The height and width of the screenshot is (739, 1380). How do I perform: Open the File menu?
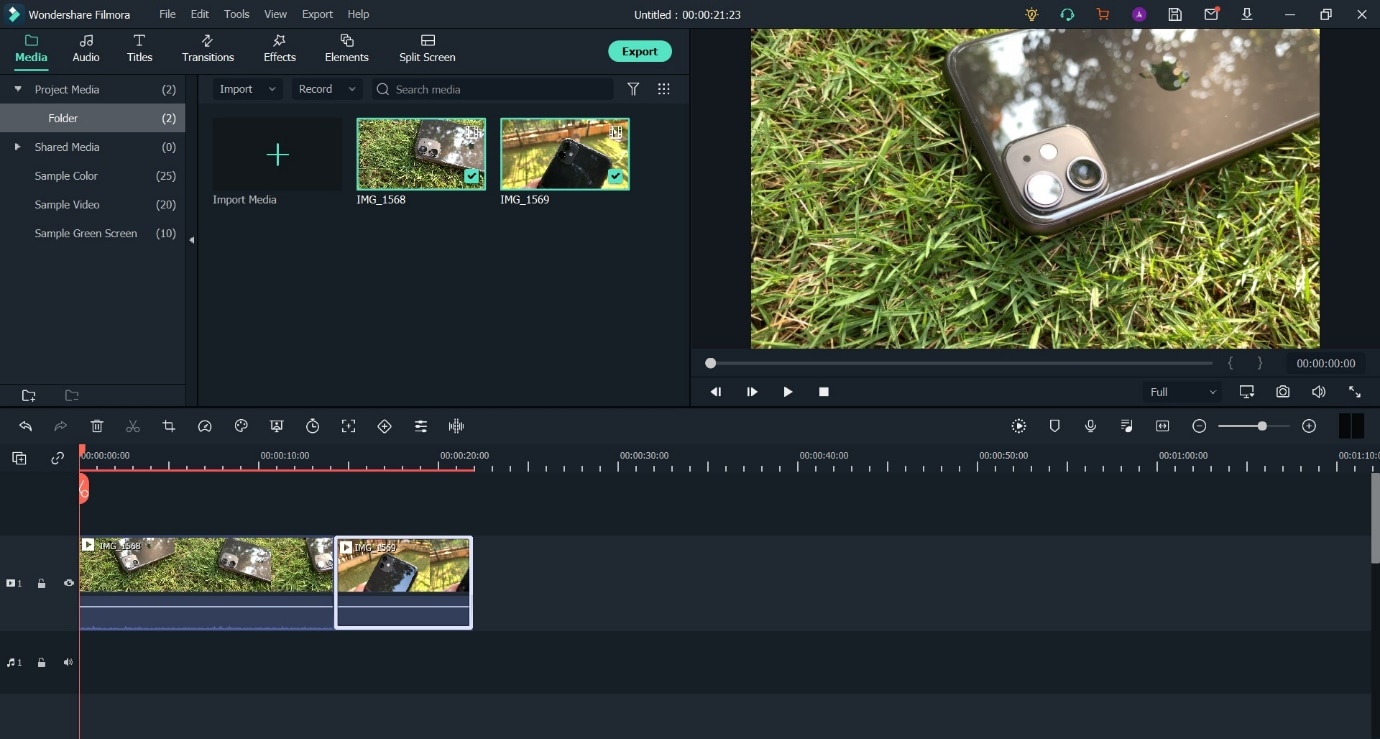coord(167,14)
